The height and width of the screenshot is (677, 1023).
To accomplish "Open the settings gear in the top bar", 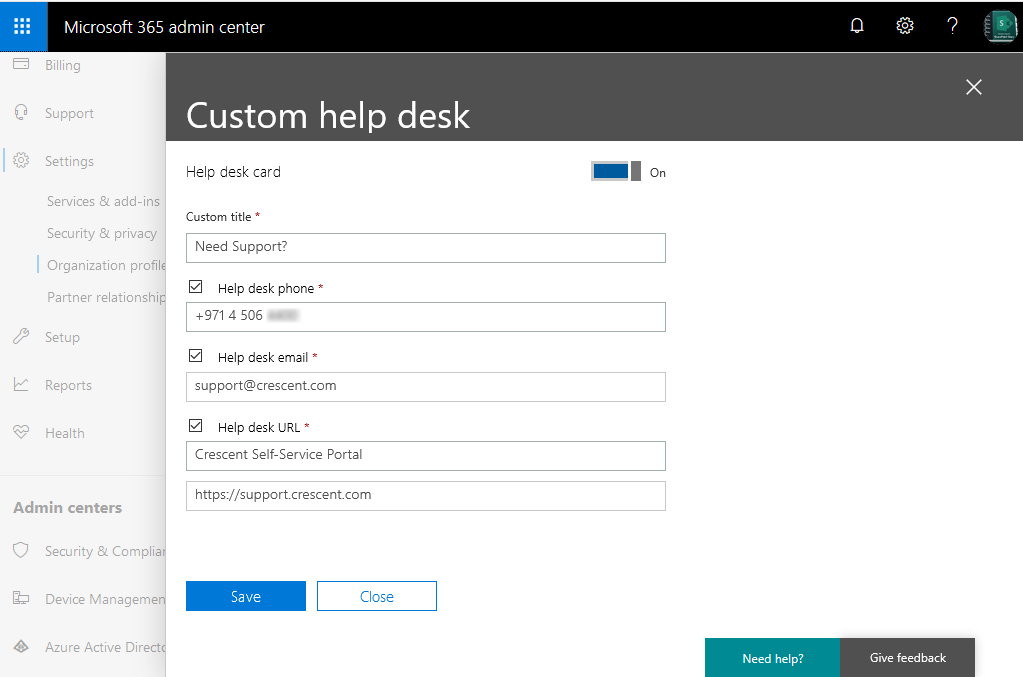I will pyautogui.click(x=904, y=25).
